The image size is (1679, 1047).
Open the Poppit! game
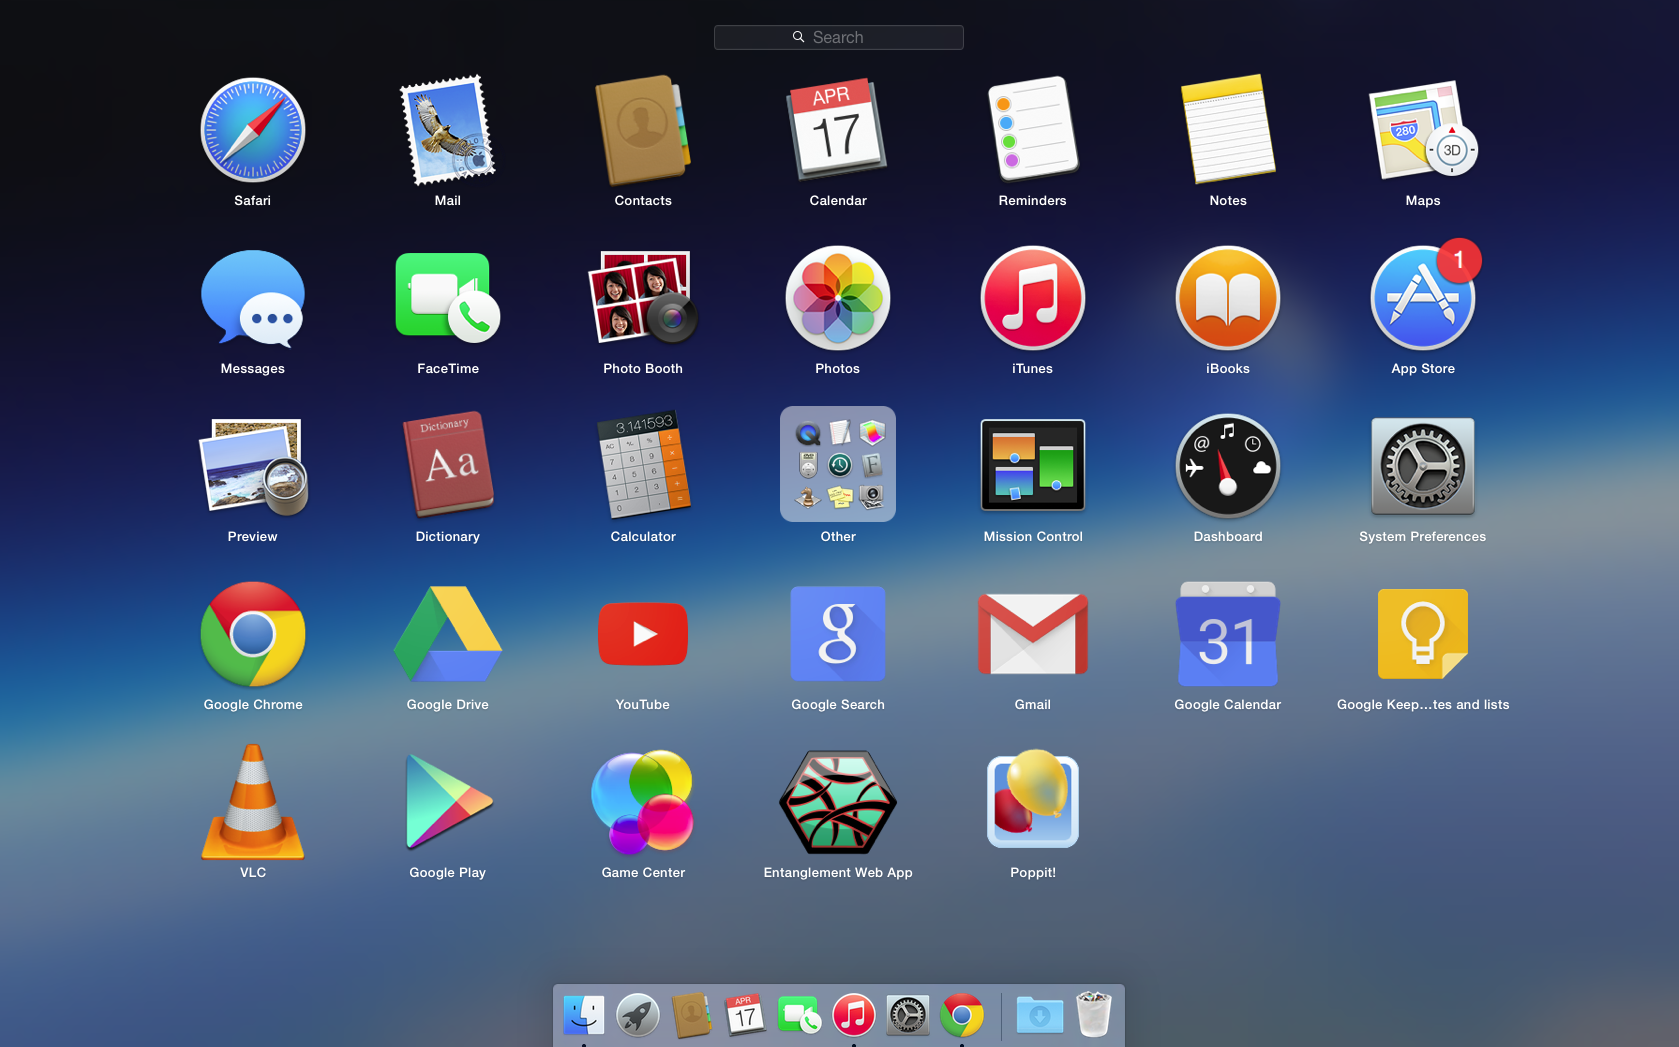(x=1033, y=800)
